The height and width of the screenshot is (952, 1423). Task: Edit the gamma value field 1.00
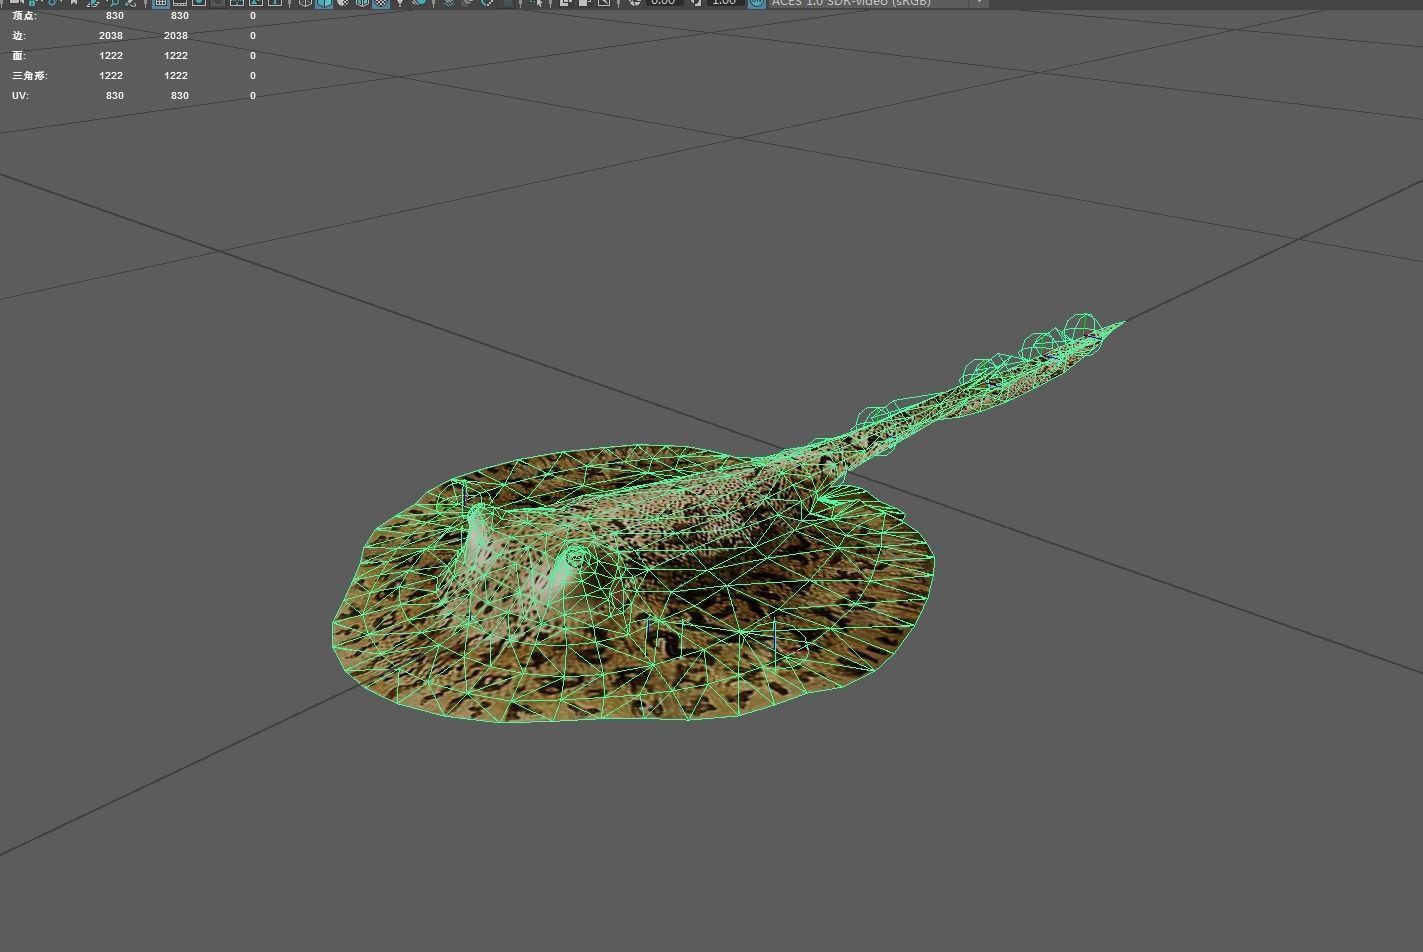pos(726,3)
